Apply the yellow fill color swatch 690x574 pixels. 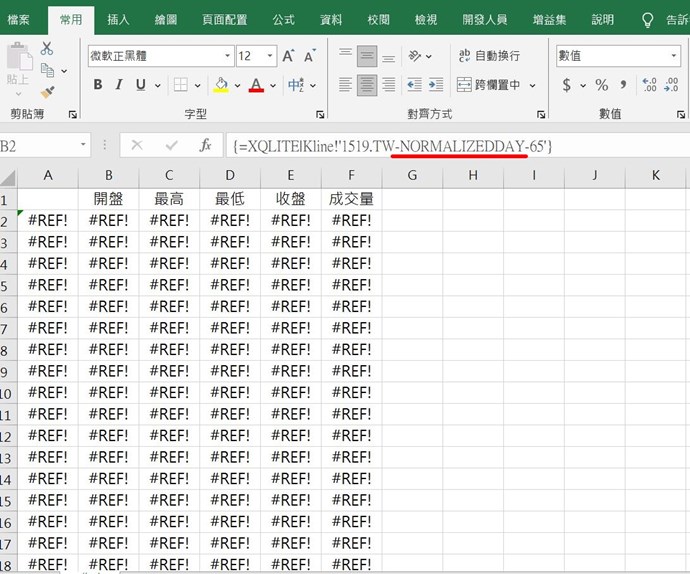(x=221, y=86)
